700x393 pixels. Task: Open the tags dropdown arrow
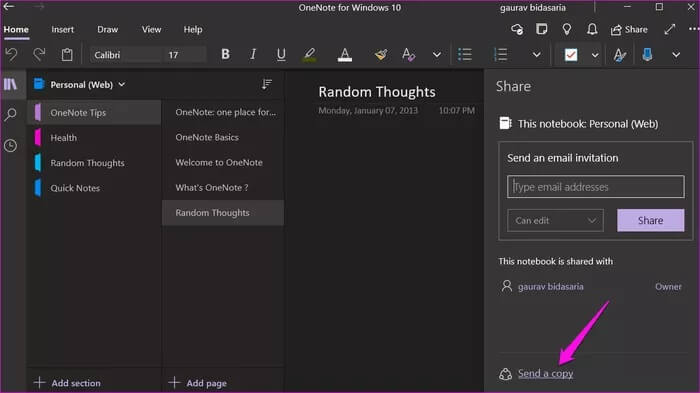coord(595,55)
